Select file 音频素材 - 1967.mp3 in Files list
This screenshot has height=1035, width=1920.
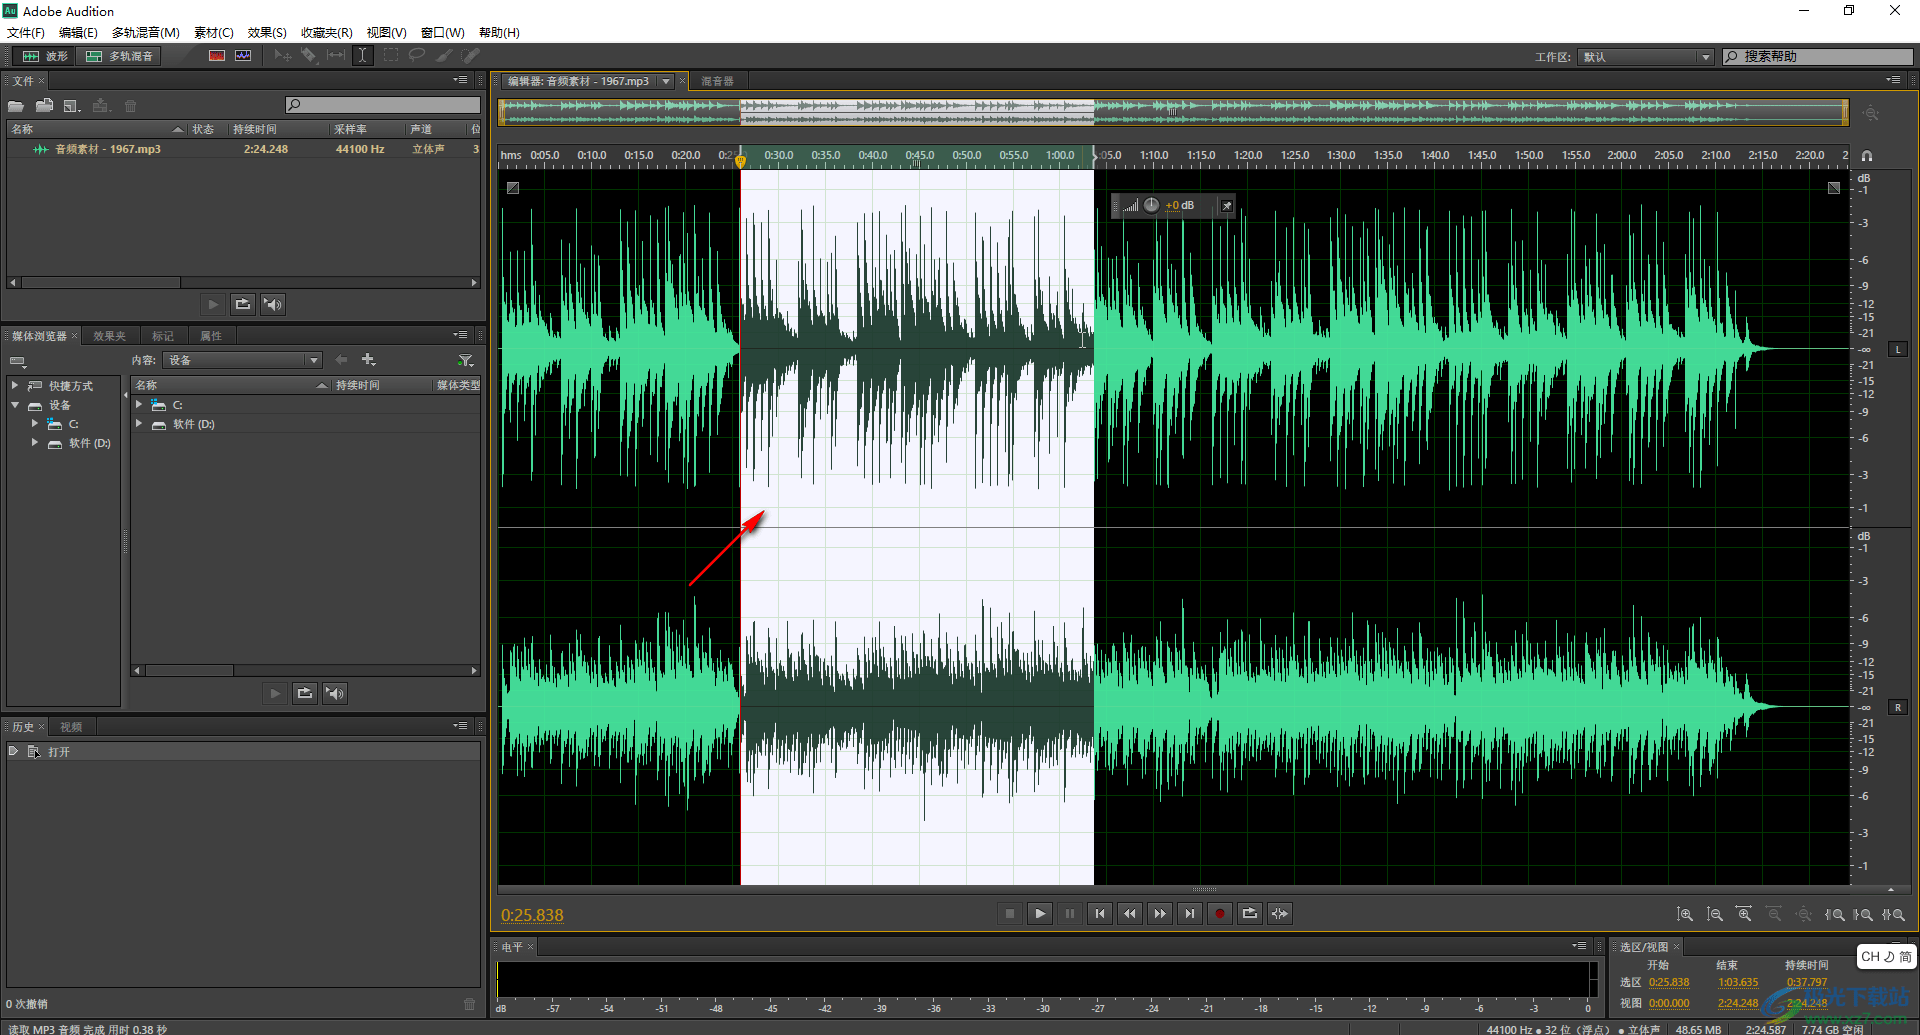coord(244,149)
